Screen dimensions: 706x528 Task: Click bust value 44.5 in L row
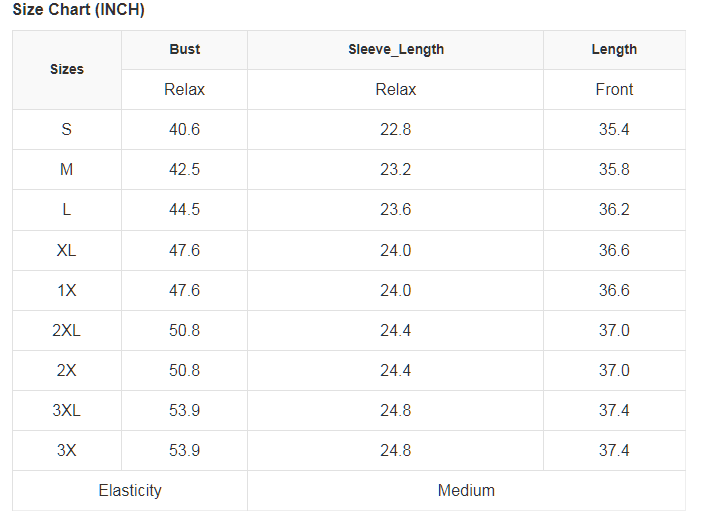pyautogui.click(x=184, y=209)
